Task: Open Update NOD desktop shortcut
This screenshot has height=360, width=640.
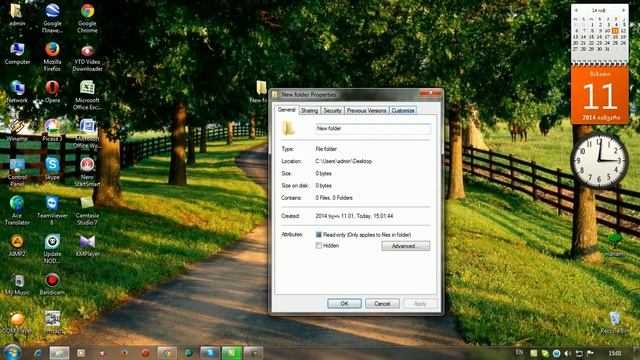Action: coord(52,249)
